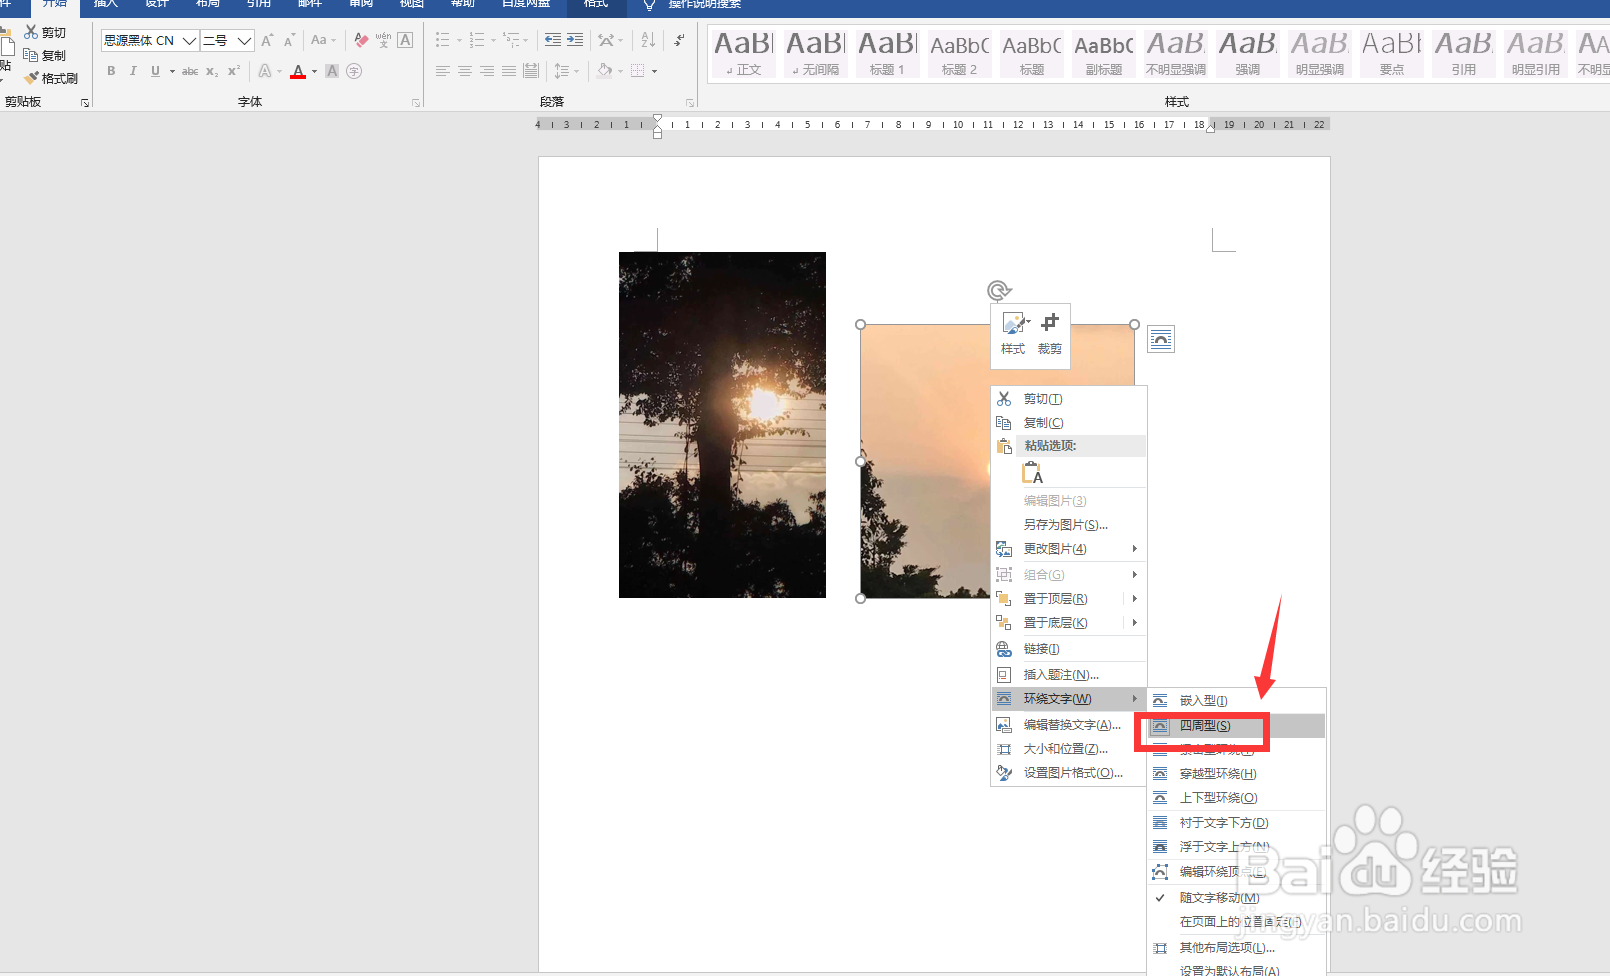The width and height of the screenshot is (1610, 976).
Task: Check the 随文字移动(M) option
Action: point(1236,898)
